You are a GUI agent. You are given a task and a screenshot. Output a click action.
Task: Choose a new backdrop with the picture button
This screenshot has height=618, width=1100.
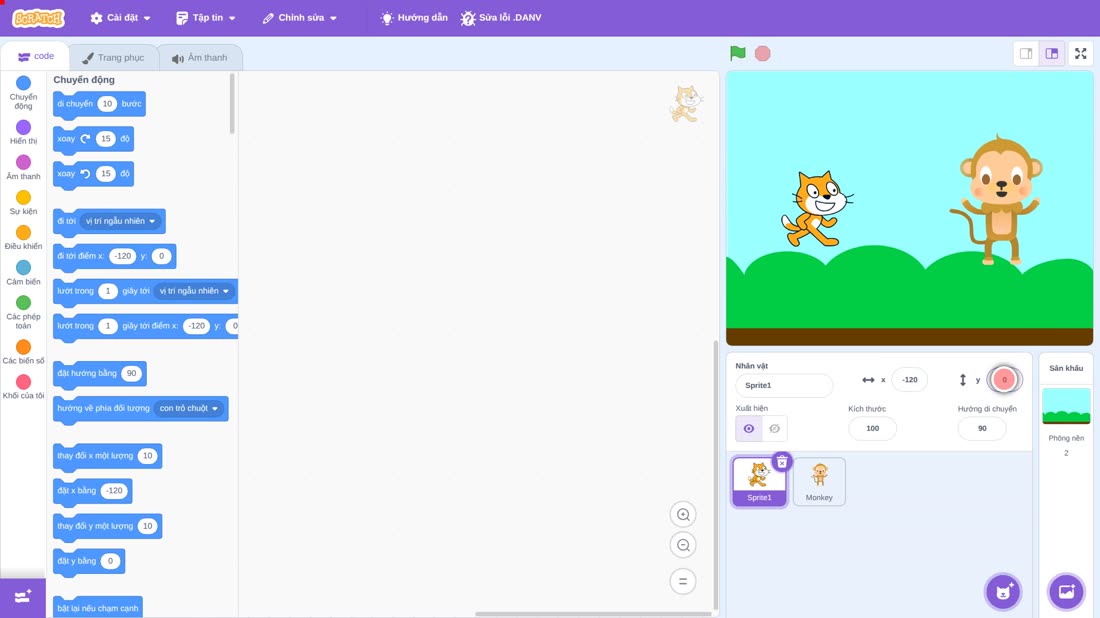click(x=1066, y=591)
